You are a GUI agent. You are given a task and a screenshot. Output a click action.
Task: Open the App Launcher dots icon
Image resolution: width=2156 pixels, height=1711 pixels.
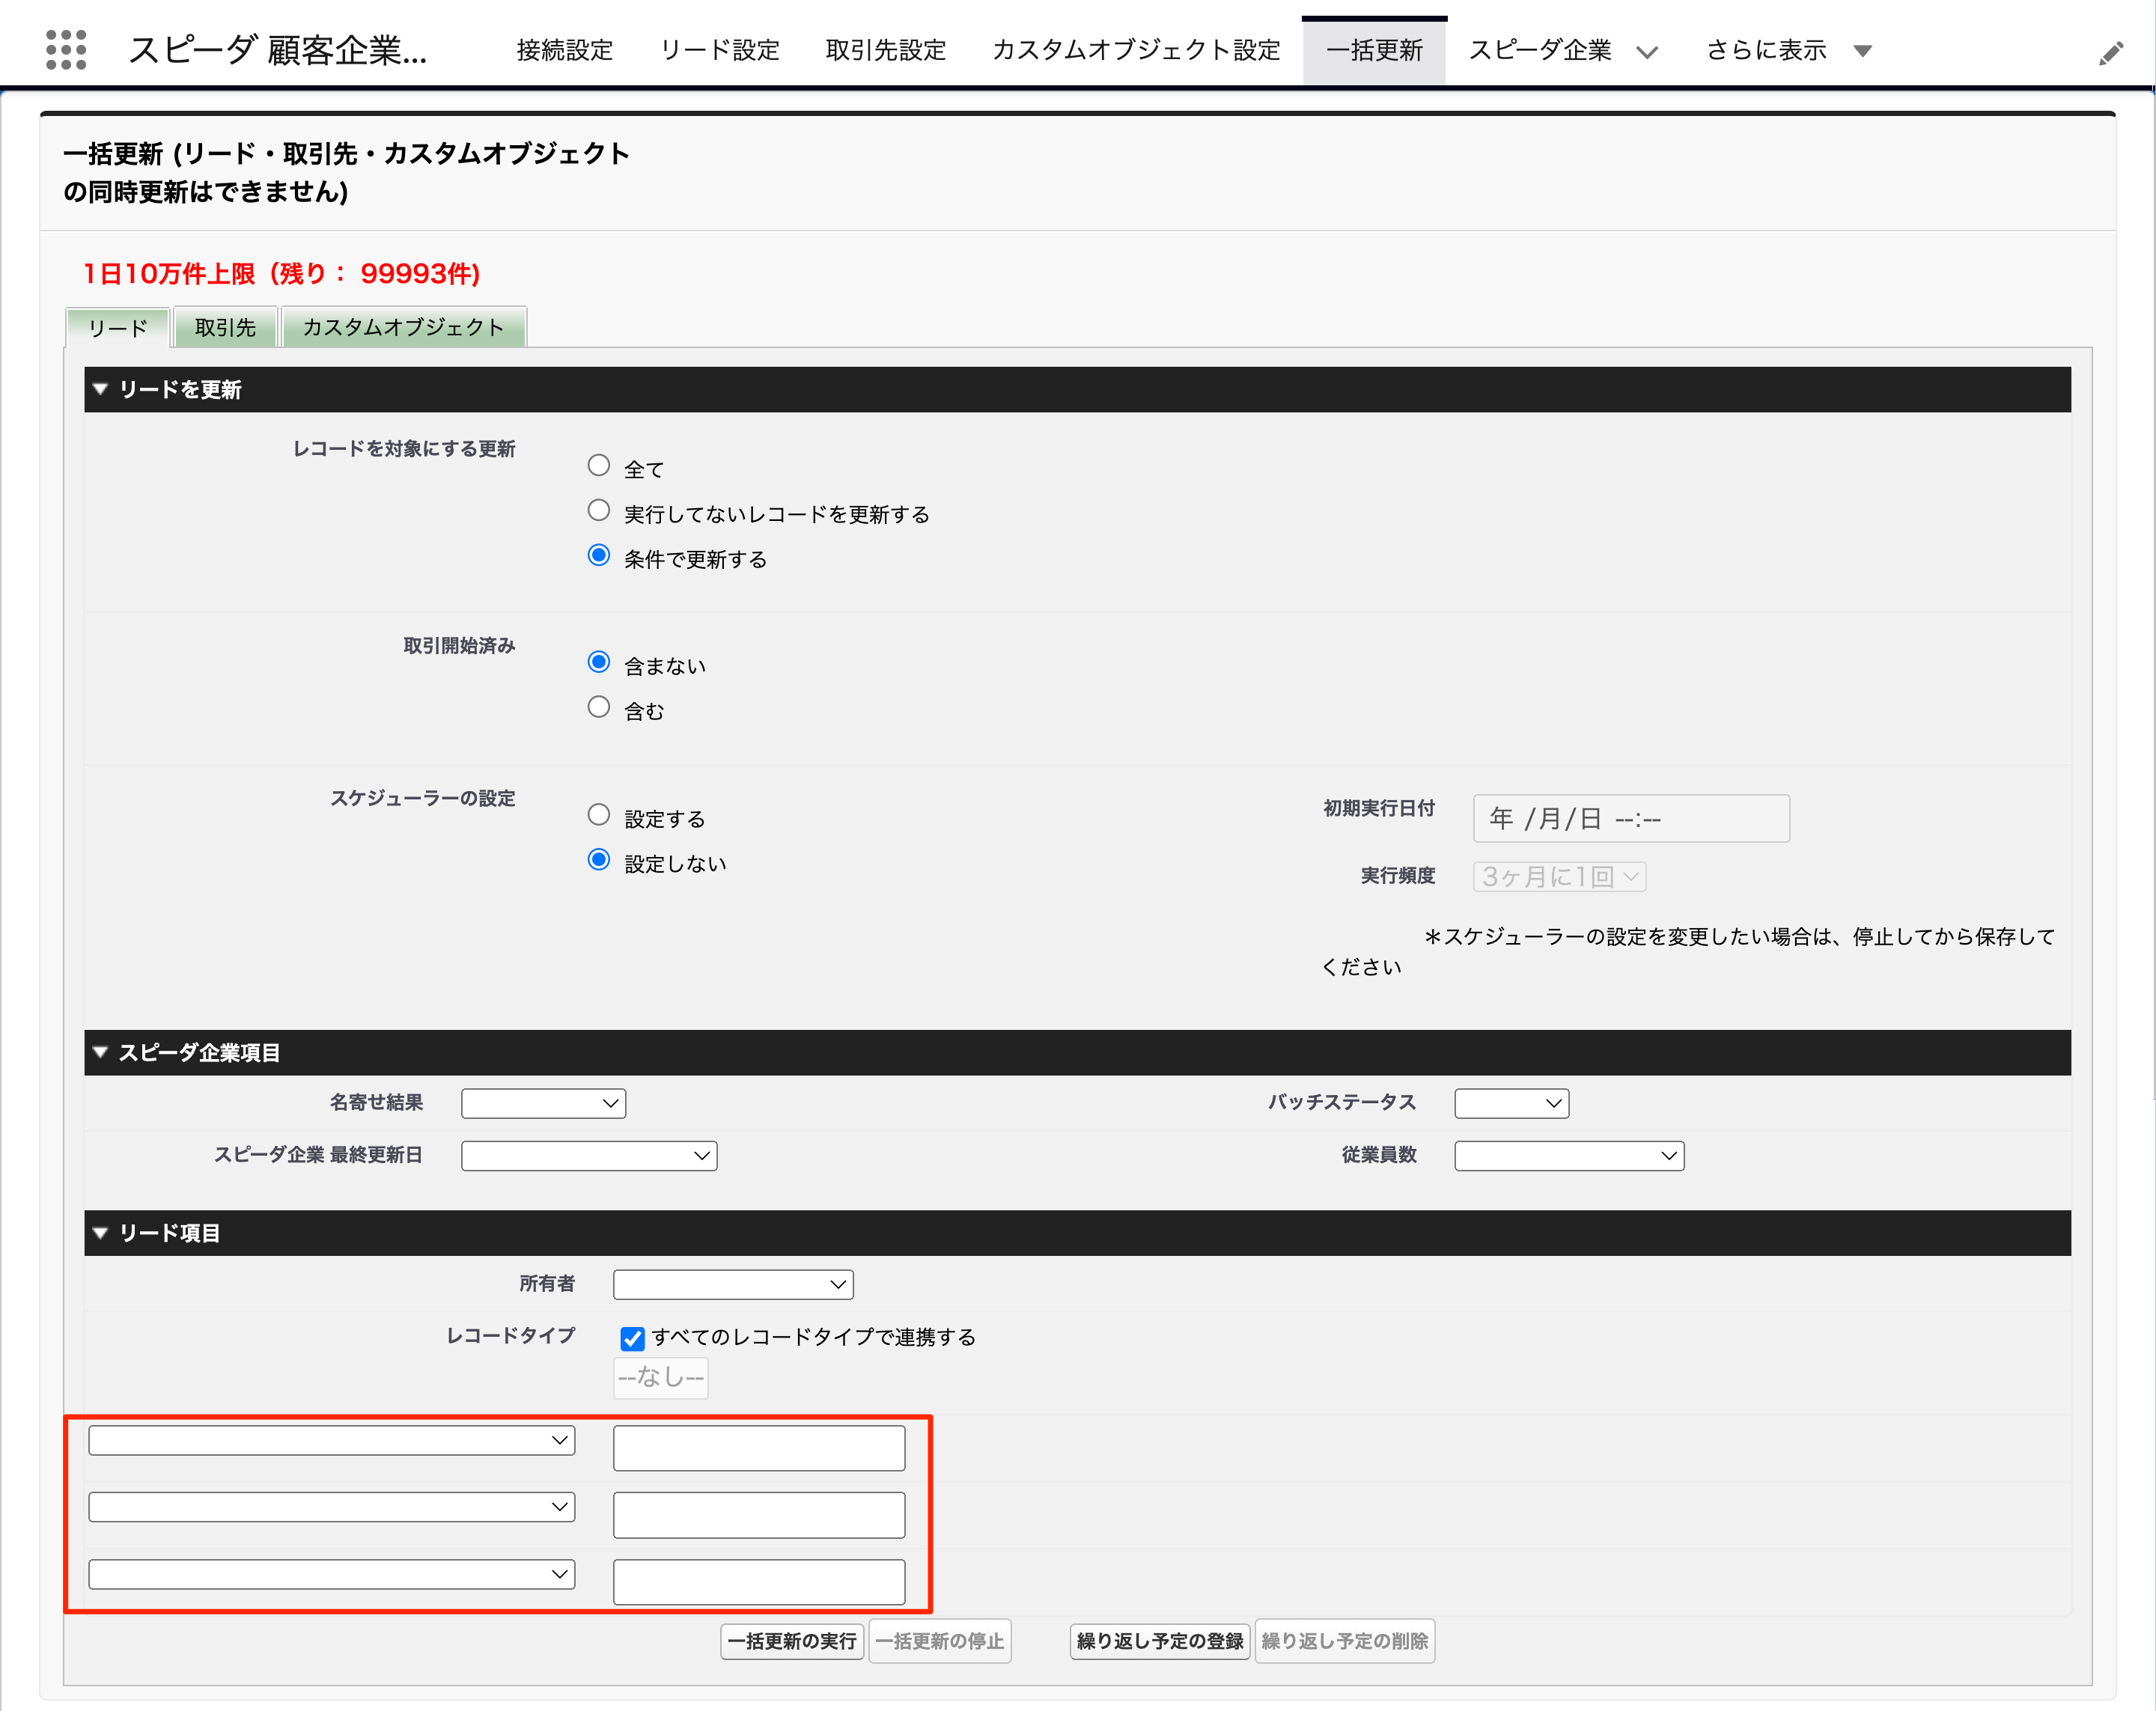tap(66, 49)
